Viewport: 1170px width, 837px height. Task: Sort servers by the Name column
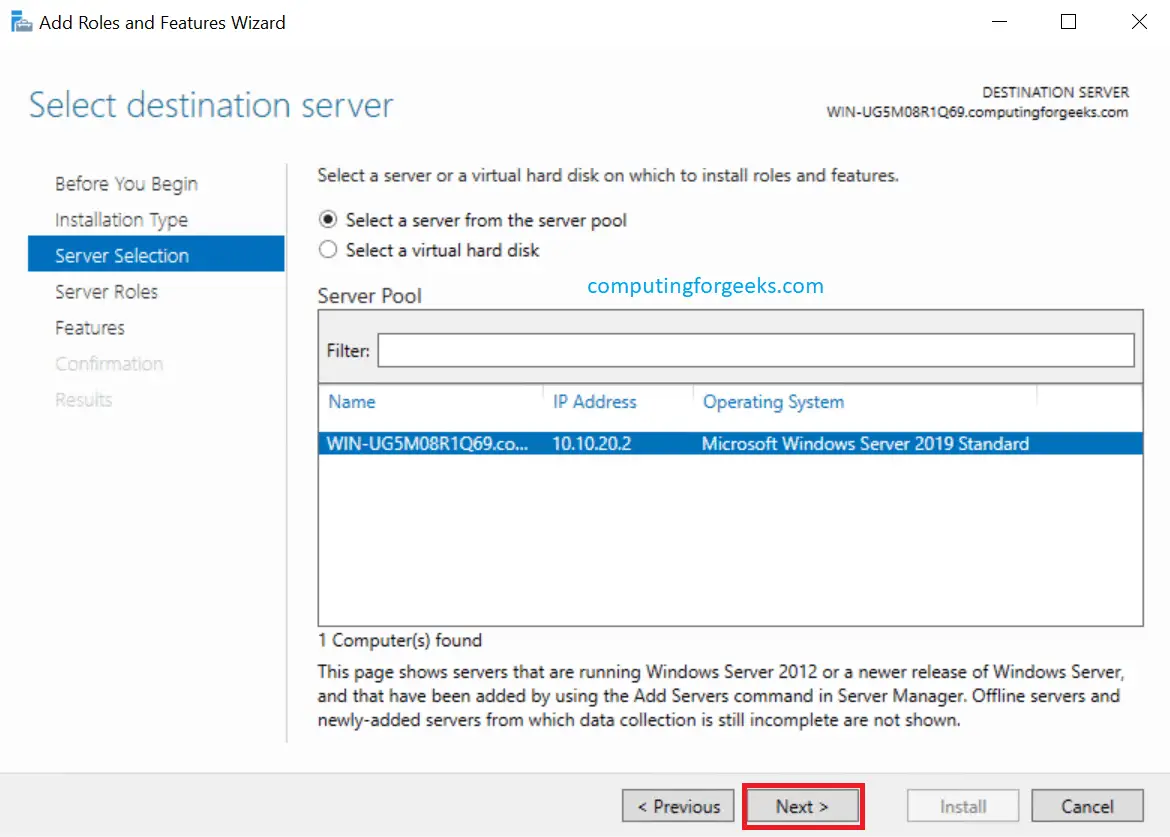click(351, 402)
